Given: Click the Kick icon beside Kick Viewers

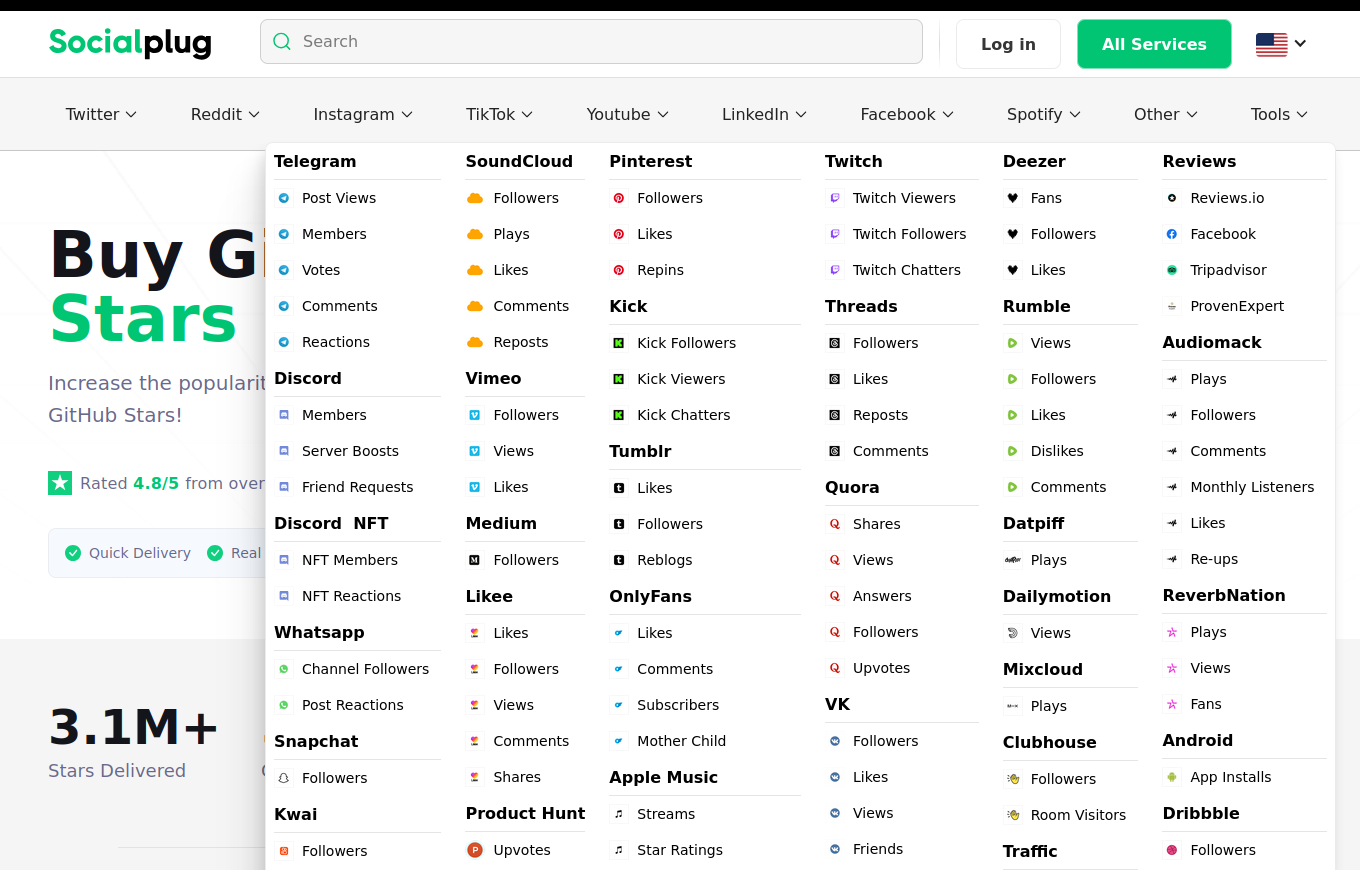Looking at the screenshot, I should [x=619, y=379].
